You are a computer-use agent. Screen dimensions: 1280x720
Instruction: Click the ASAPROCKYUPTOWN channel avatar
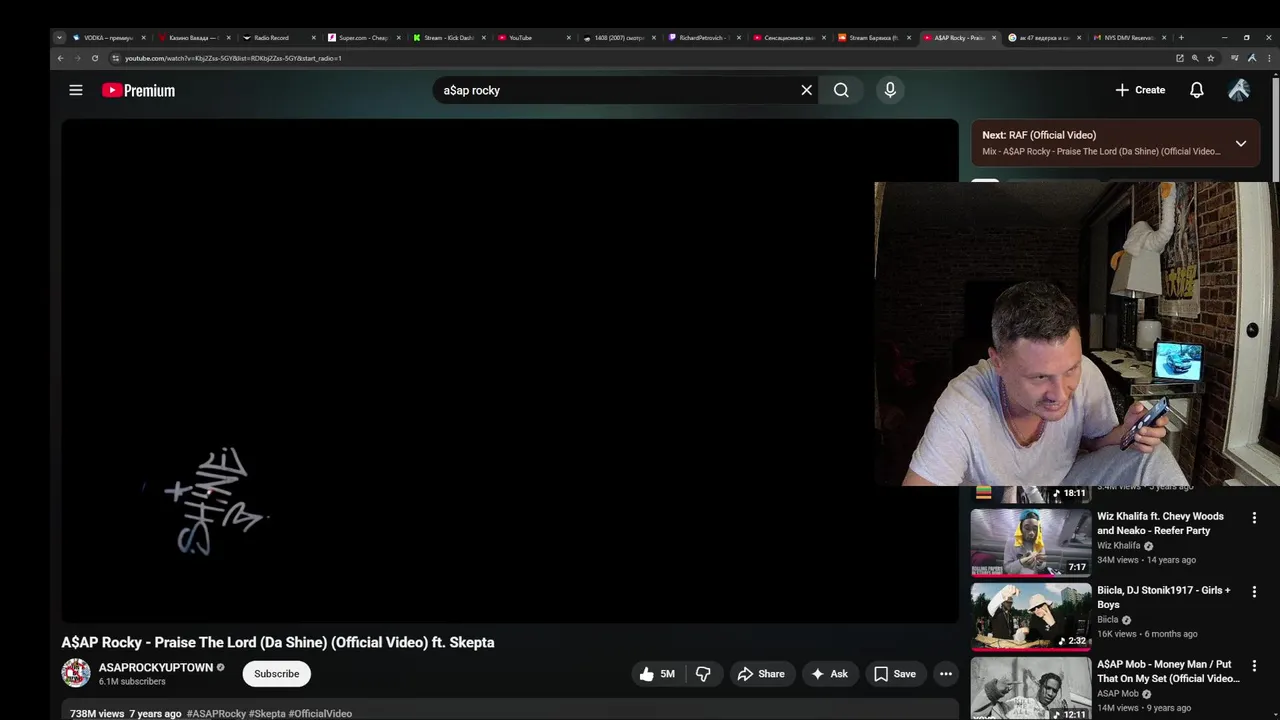coord(76,673)
